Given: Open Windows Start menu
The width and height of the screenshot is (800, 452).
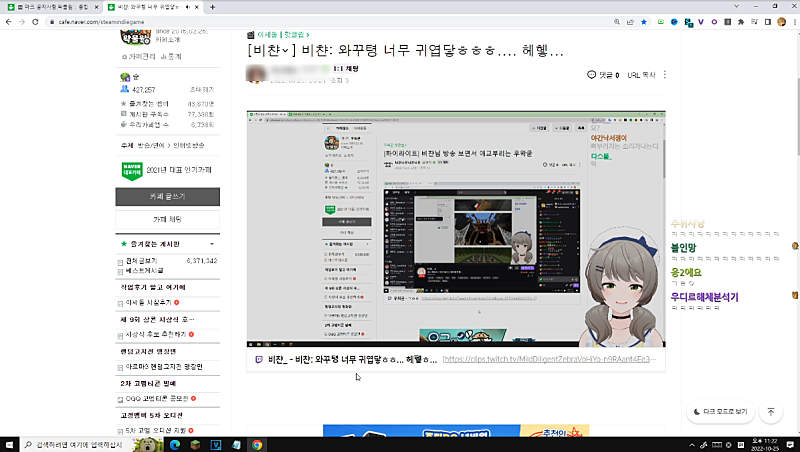Looking at the screenshot, I should [9, 445].
